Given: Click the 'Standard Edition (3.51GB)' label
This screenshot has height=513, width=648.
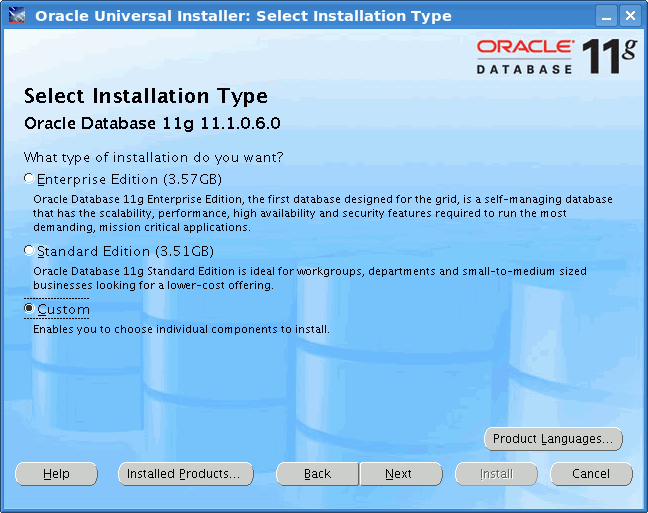Looking at the screenshot, I should tap(126, 251).
